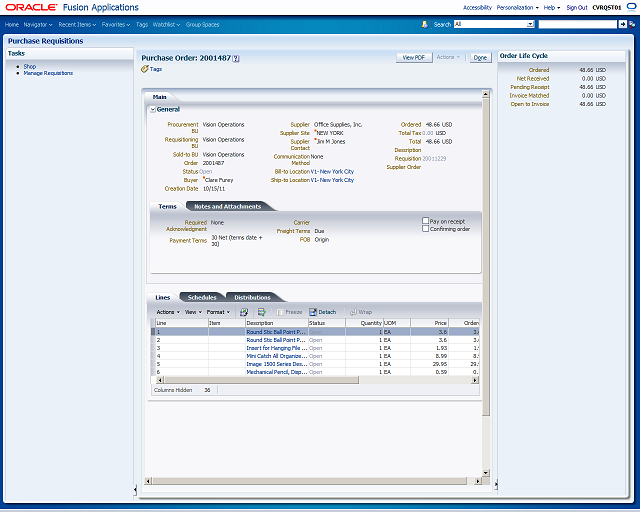The height and width of the screenshot is (512, 640).
Task: Open the Help dropdown menu
Action: [552, 7]
